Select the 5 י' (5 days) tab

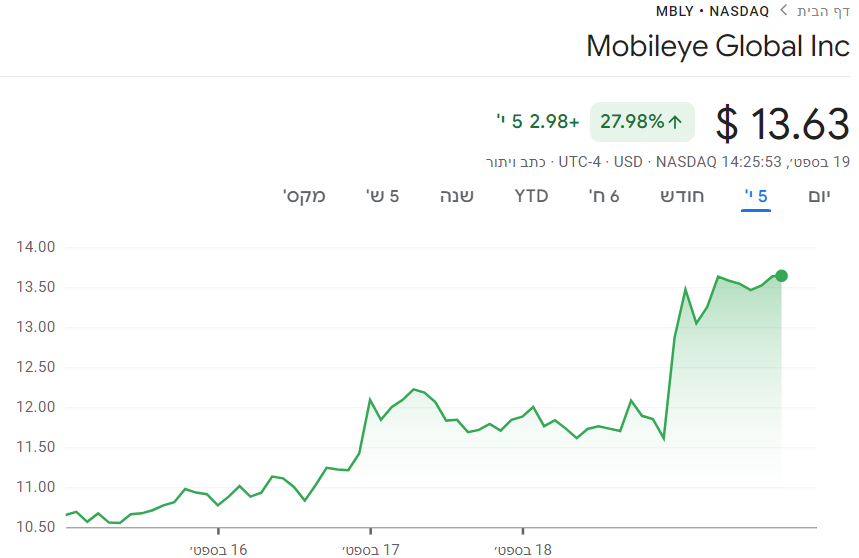tap(756, 196)
